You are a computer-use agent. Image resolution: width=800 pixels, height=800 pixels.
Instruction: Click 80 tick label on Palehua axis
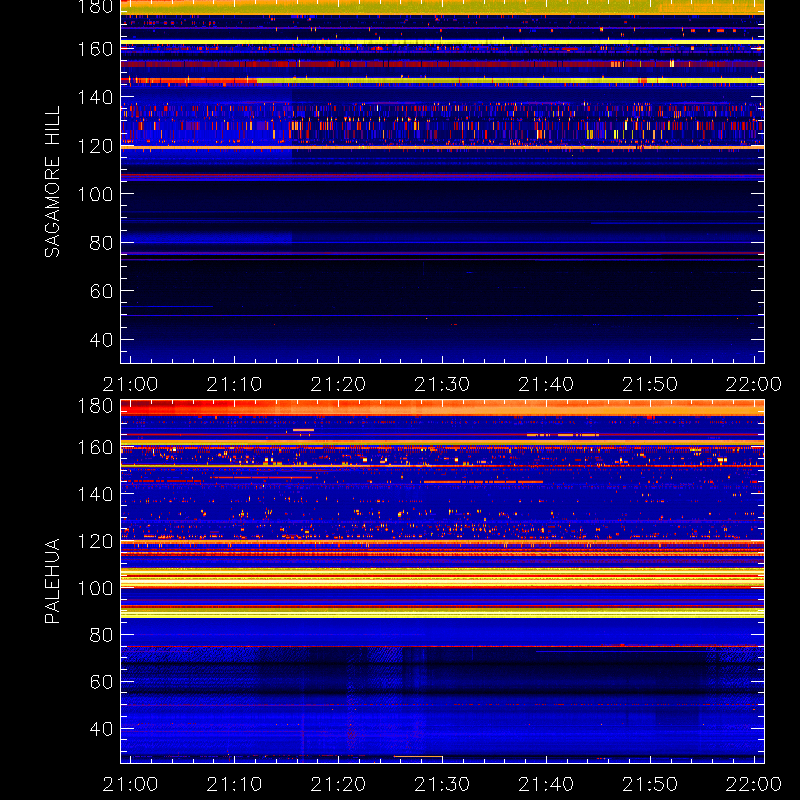click(101, 635)
